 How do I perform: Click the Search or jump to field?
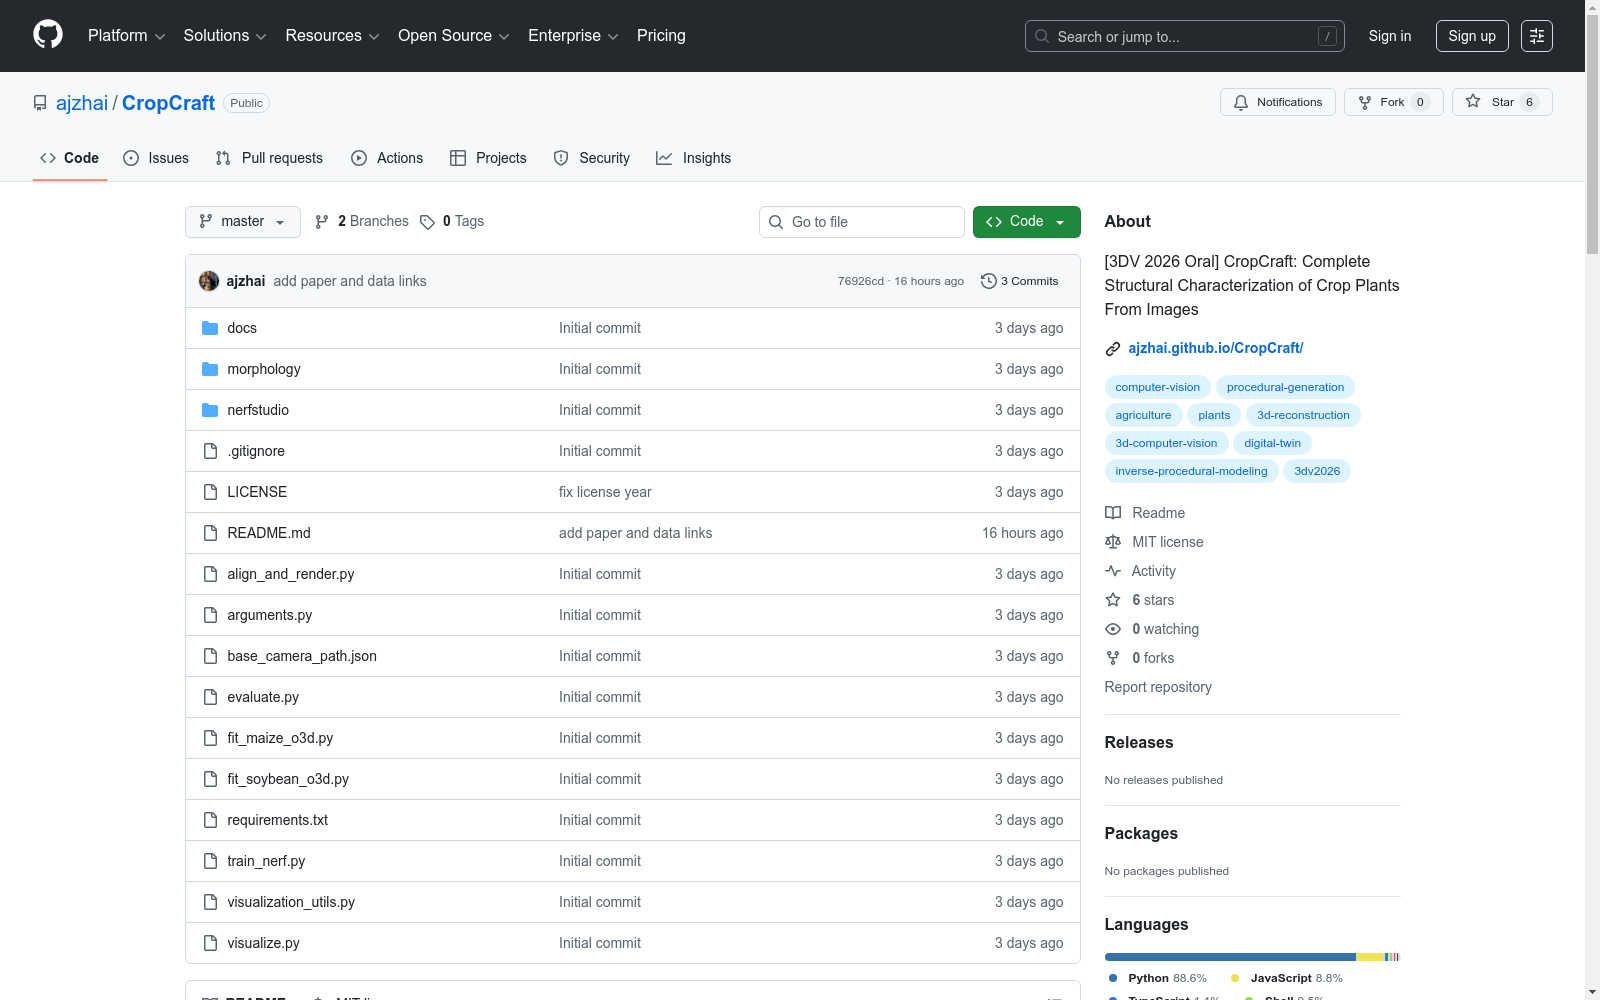pos(1185,36)
